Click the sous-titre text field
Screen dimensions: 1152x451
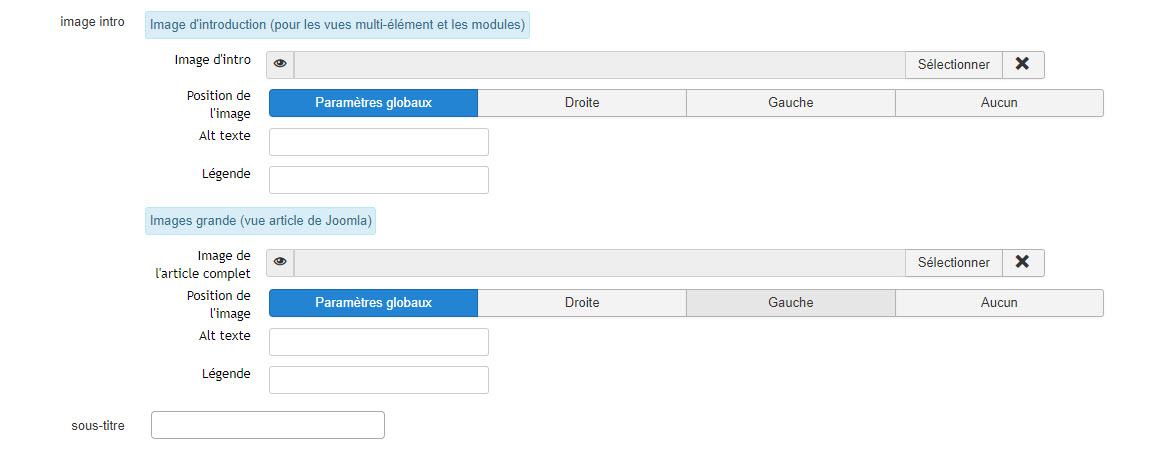click(x=267, y=425)
